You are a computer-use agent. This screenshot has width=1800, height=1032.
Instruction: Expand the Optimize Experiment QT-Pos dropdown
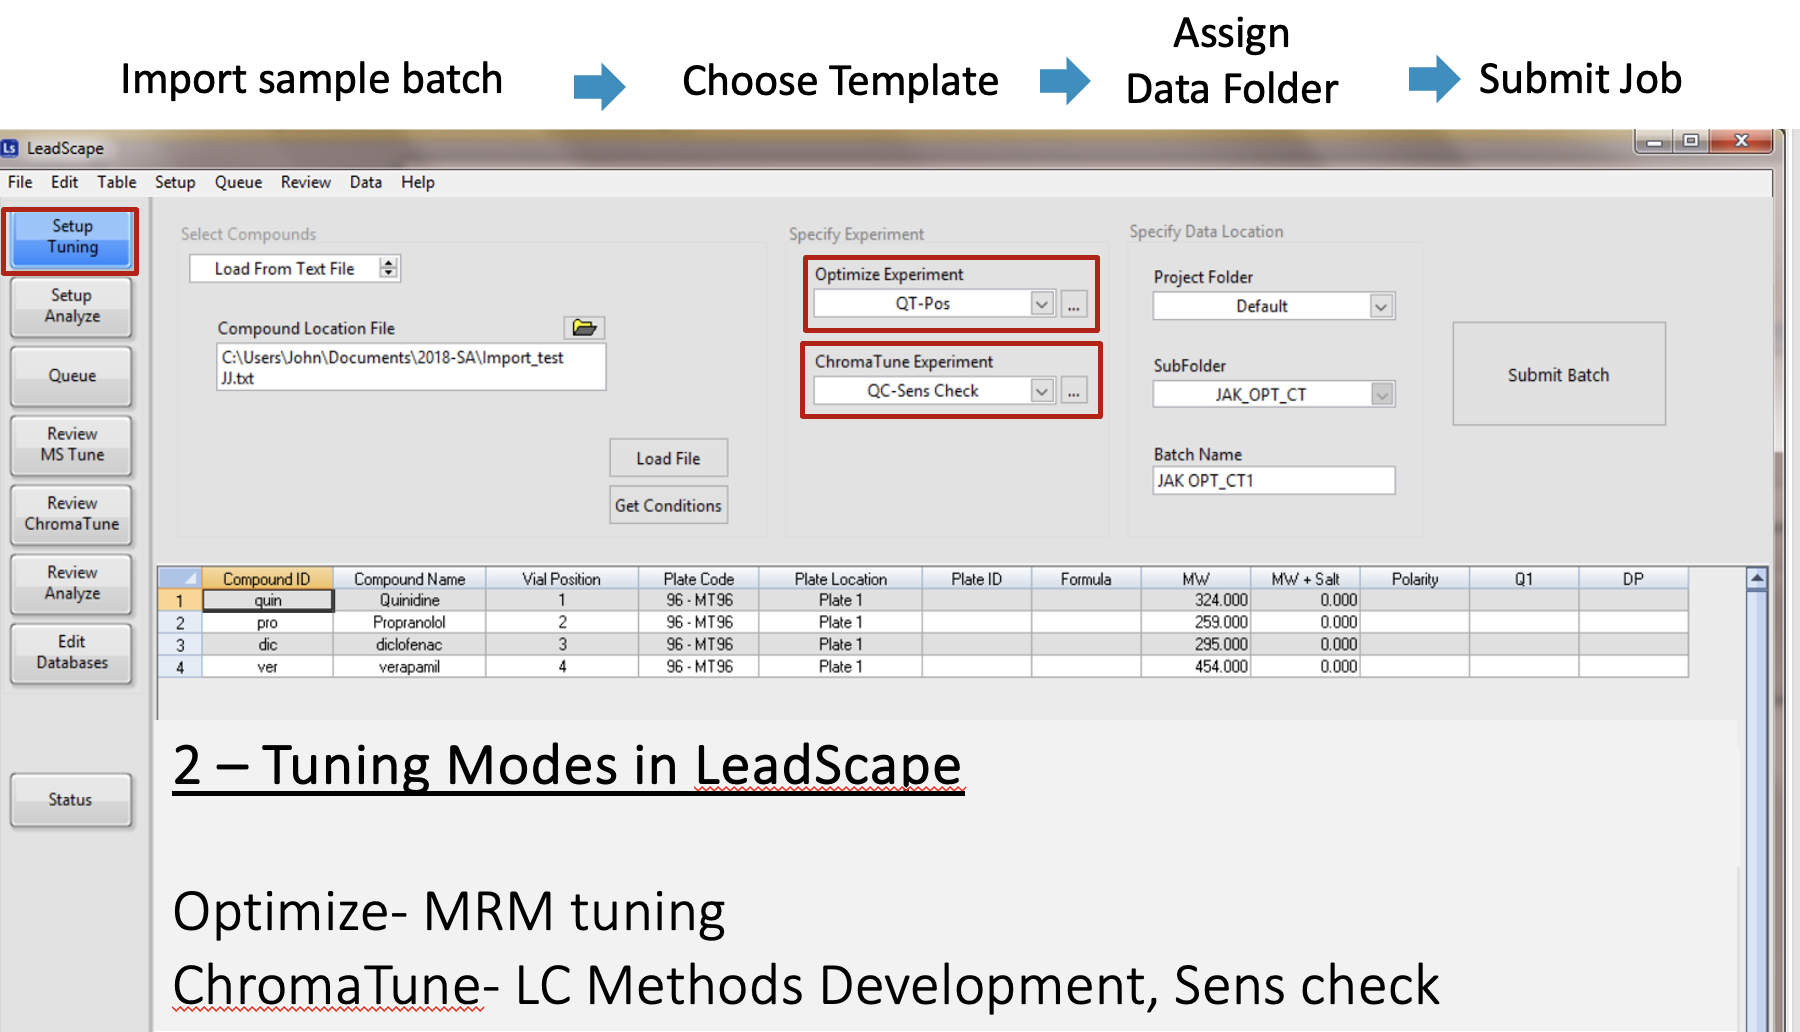(1042, 304)
